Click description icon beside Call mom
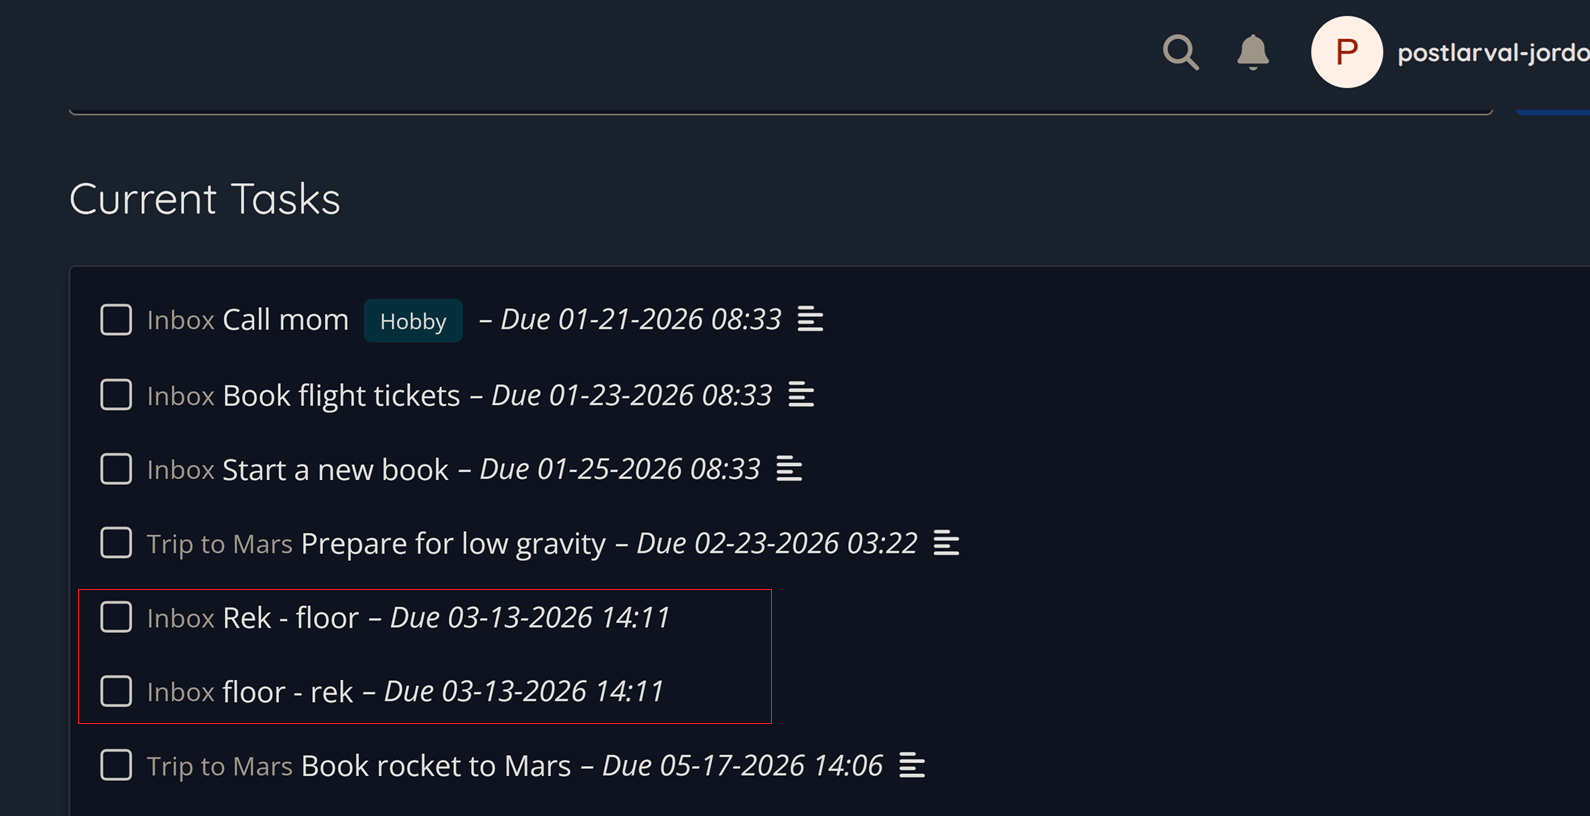The width and height of the screenshot is (1590, 816). (810, 320)
